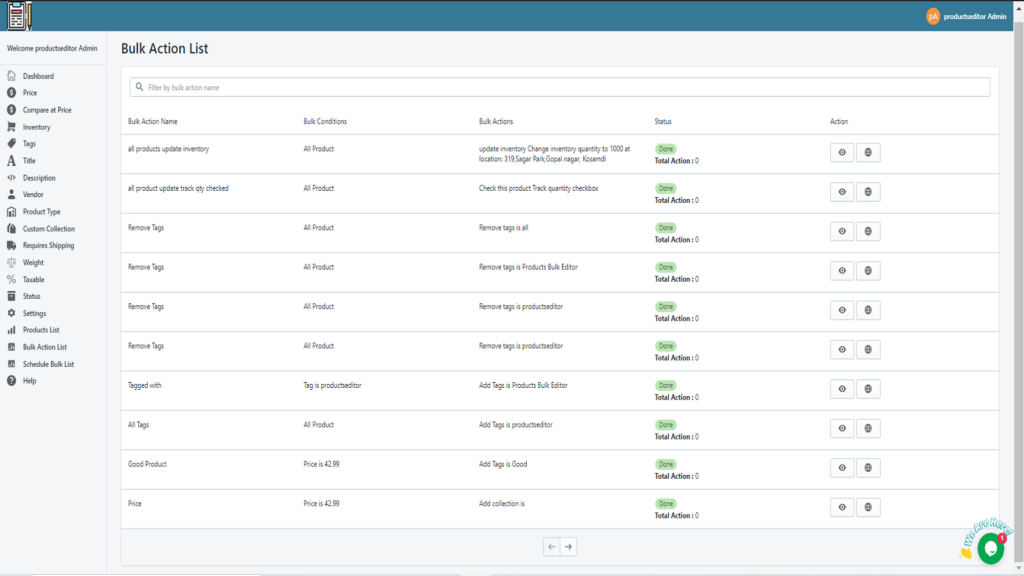Viewport: 1024px width, 576px height.
Task: Click the 'Bulk Action Name' column header
Action: click(x=153, y=121)
